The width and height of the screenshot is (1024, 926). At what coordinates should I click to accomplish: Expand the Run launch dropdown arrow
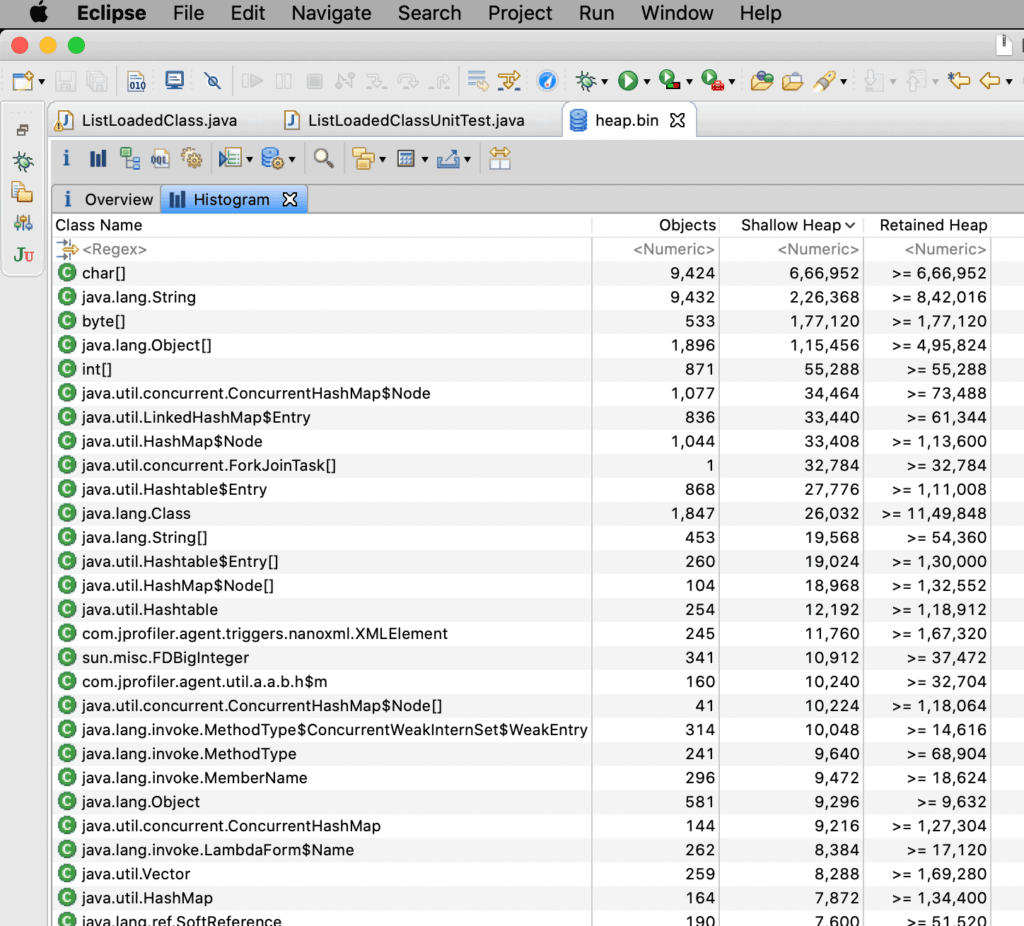click(x=647, y=82)
